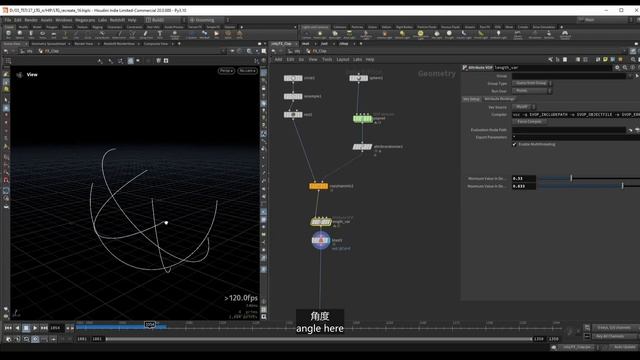
Task: Open the Render menu
Action: [x=31, y=20]
